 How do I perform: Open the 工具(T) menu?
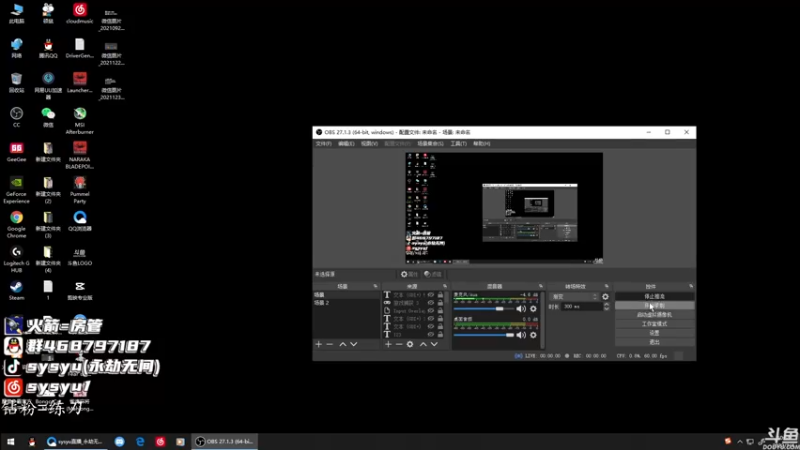(458, 144)
